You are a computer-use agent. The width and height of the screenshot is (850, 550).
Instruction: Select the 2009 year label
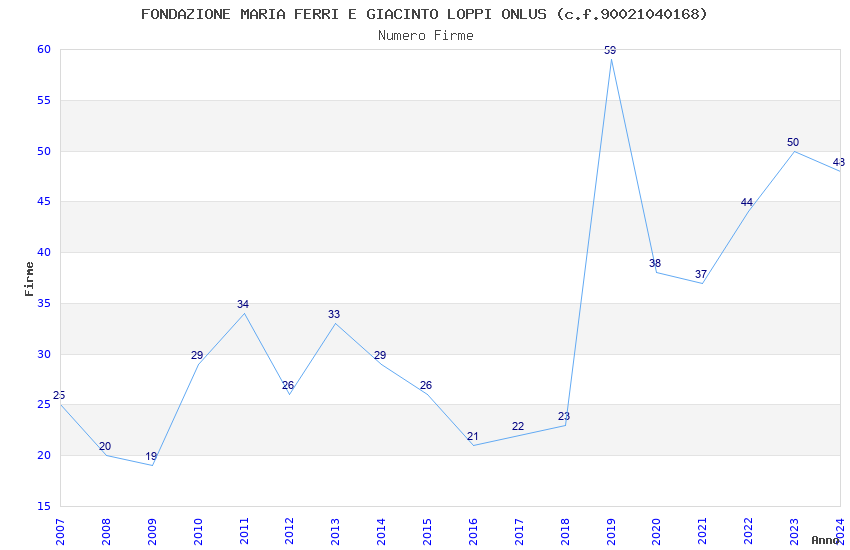pos(152,532)
